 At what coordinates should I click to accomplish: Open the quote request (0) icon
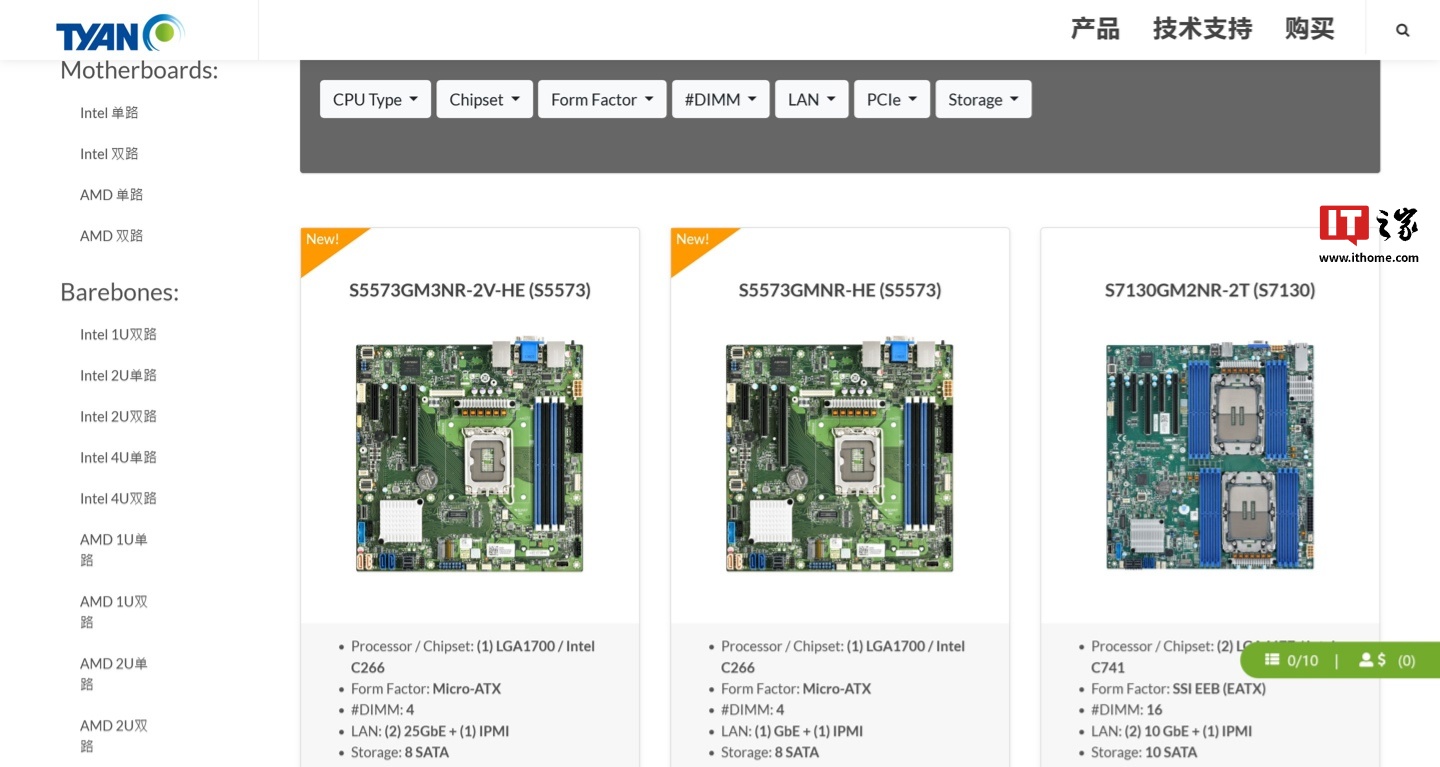[x=1387, y=660]
